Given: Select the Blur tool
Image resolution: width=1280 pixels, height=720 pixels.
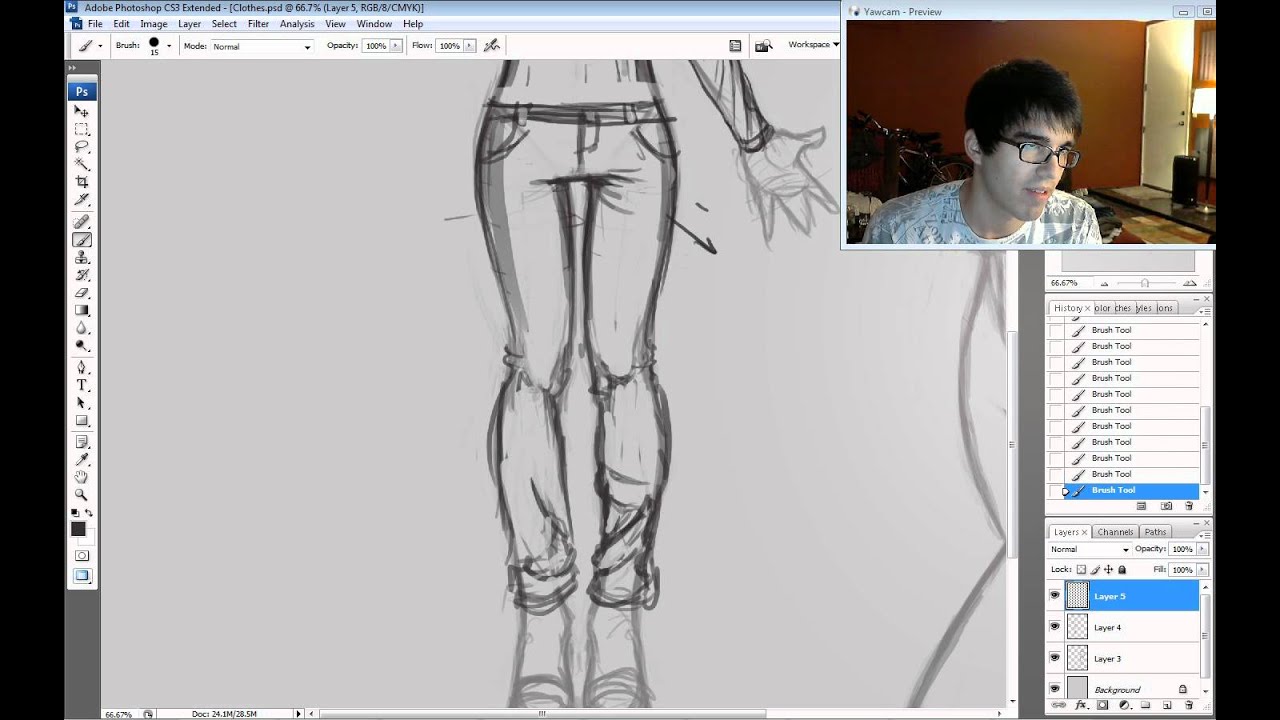Looking at the screenshot, I should [82, 328].
